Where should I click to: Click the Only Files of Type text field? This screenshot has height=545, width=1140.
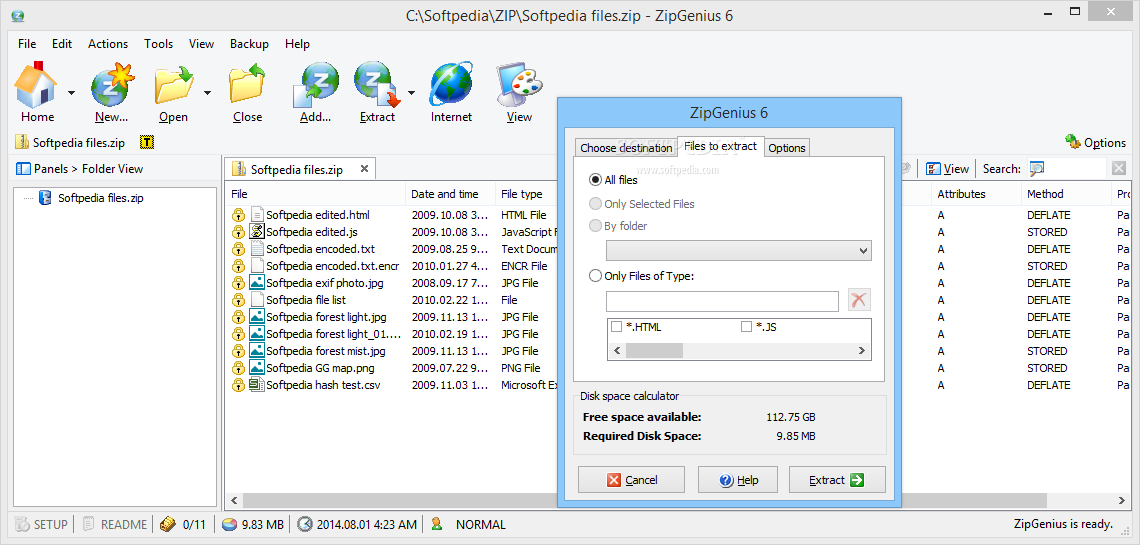click(x=722, y=301)
